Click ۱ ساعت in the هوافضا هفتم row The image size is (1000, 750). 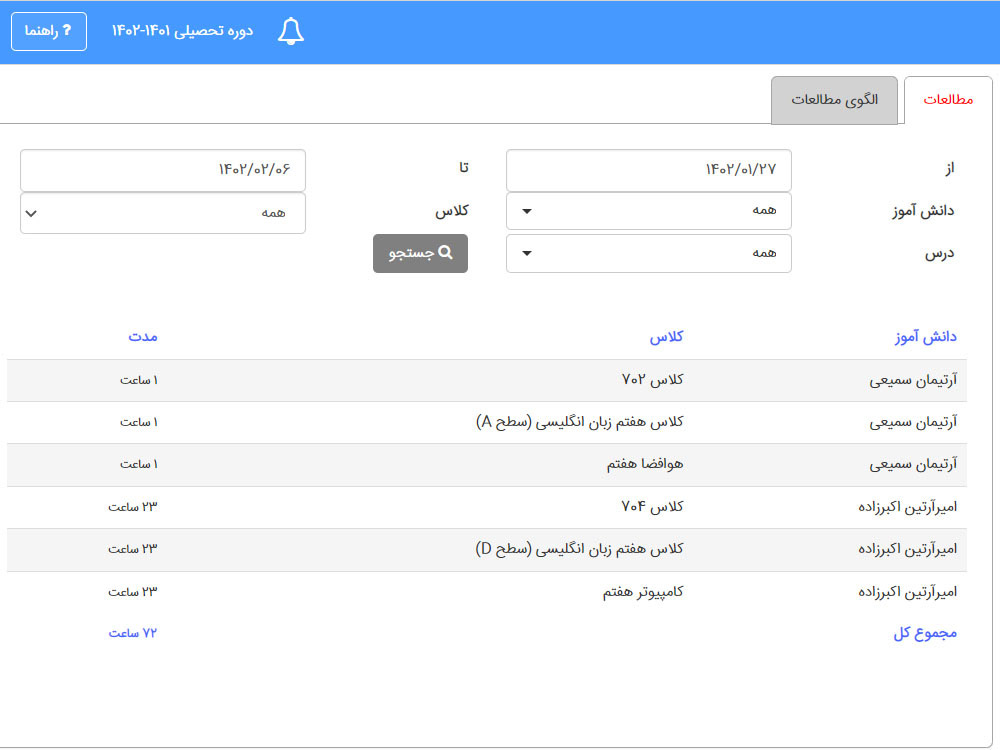click(x=139, y=465)
